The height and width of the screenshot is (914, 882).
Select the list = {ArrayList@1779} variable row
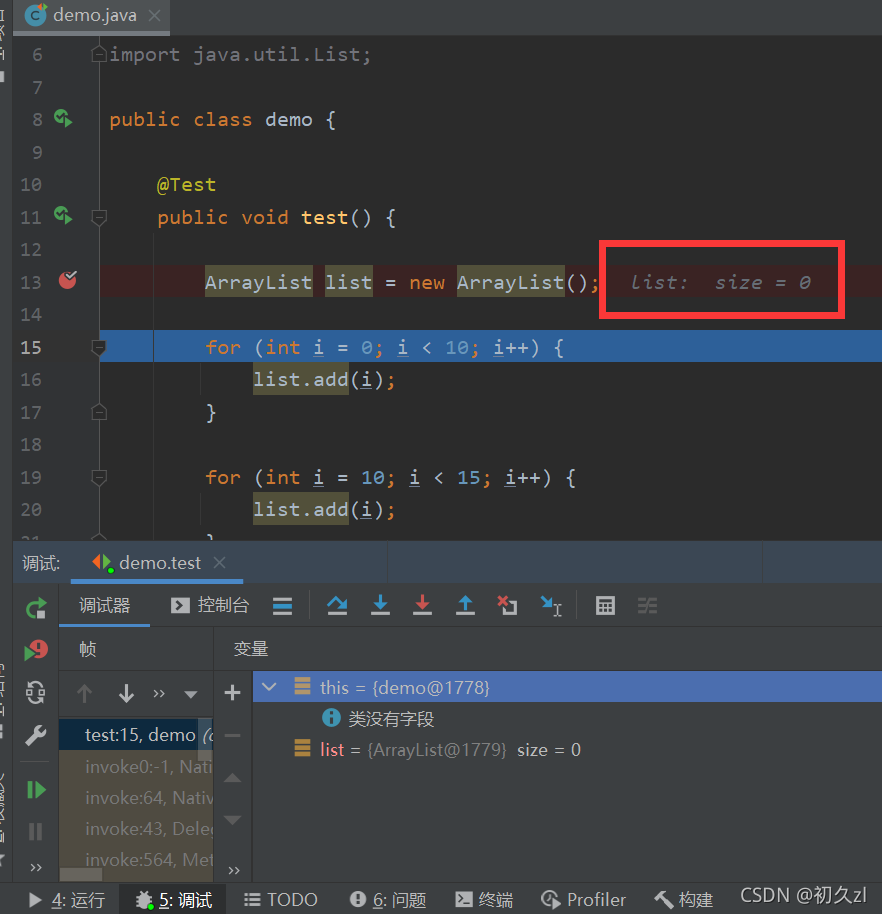click(x=567, y=750)
